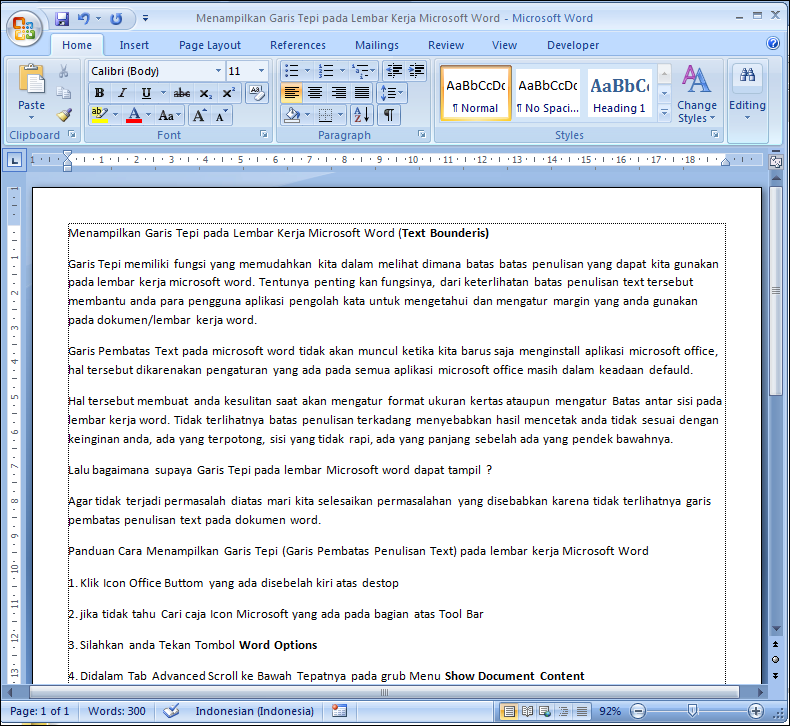Select Browse Object circle on scrollbar
The width and height of the screenshot is (790, 726).
point(775,659)
